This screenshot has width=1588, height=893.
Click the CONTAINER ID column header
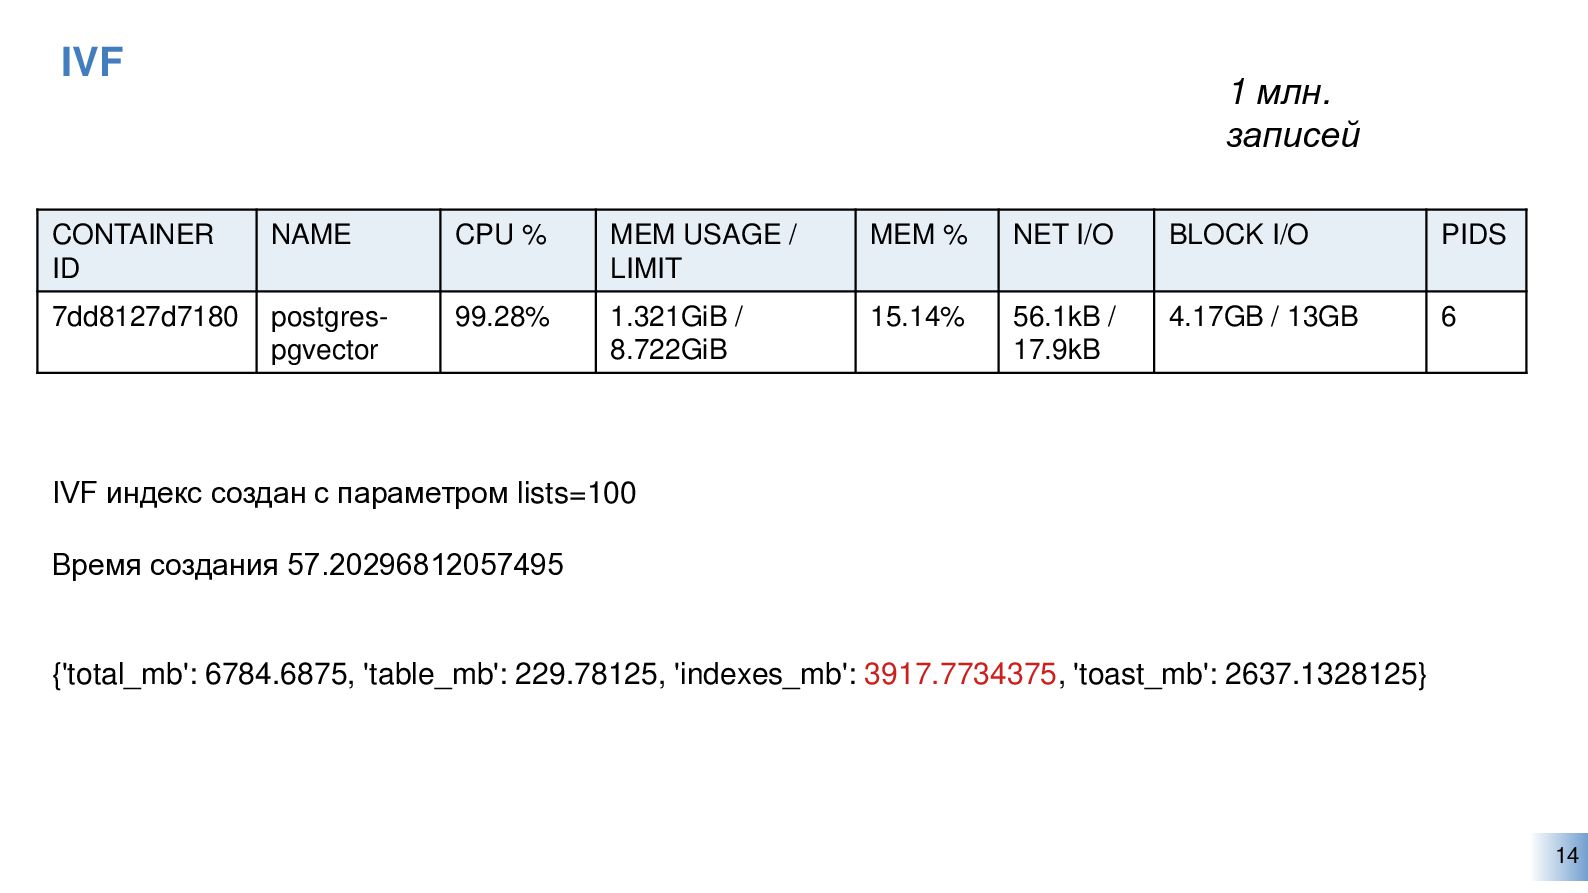(x=147, y=251)
